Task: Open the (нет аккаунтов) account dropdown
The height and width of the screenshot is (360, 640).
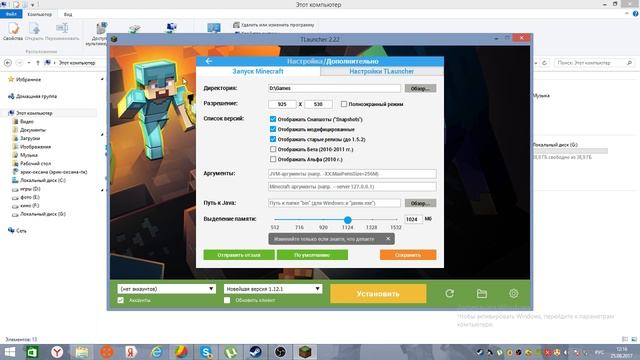Action: click(x=166, y=289)
